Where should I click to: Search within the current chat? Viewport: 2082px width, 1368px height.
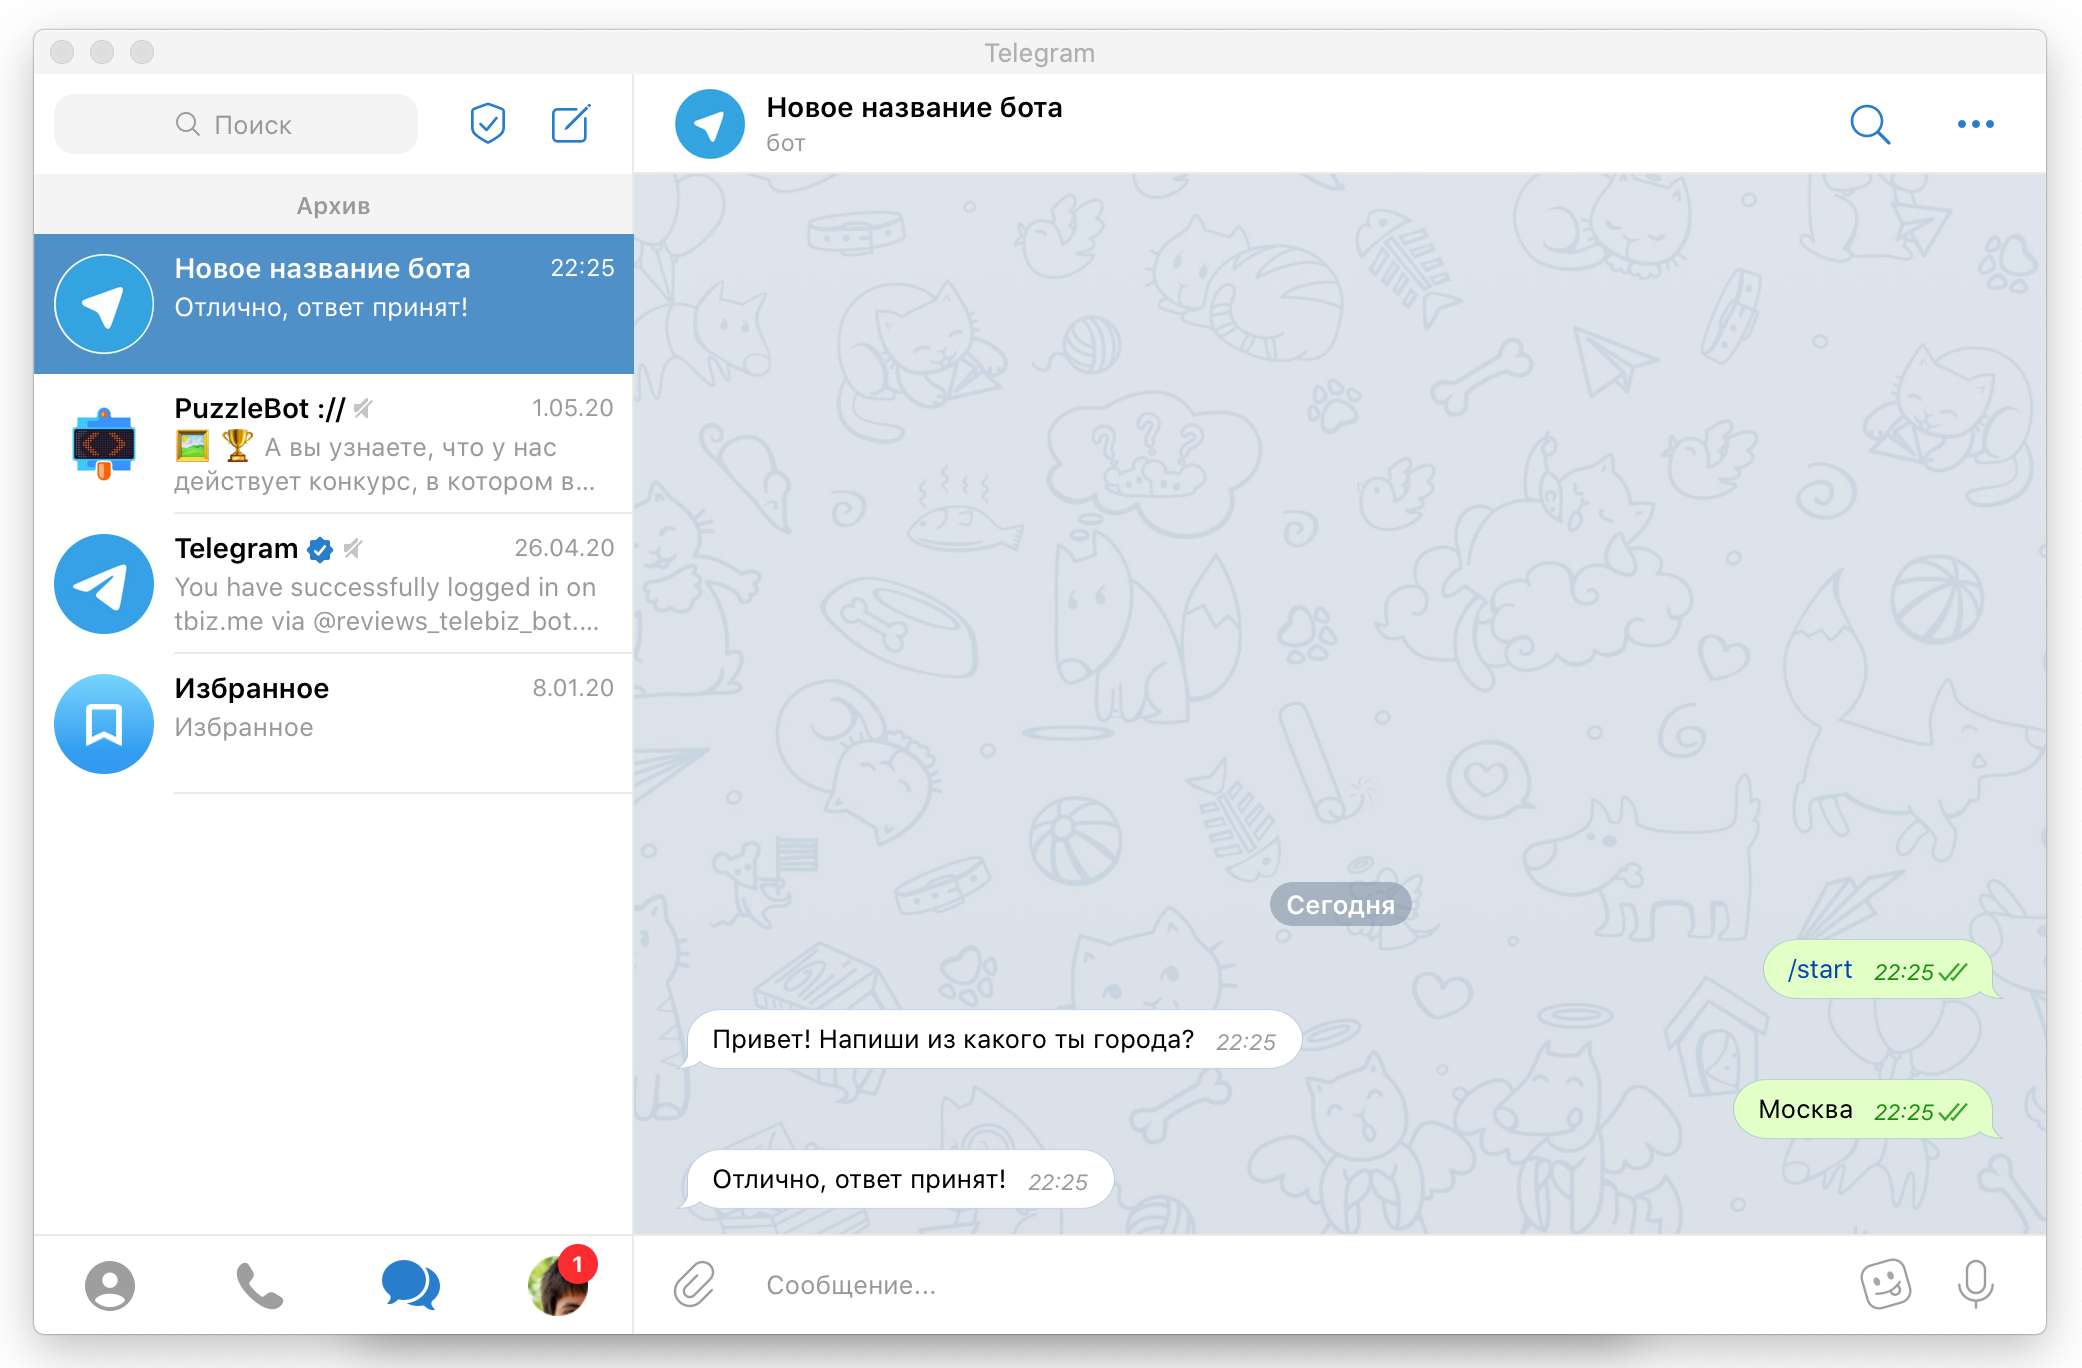[1870, 124]
